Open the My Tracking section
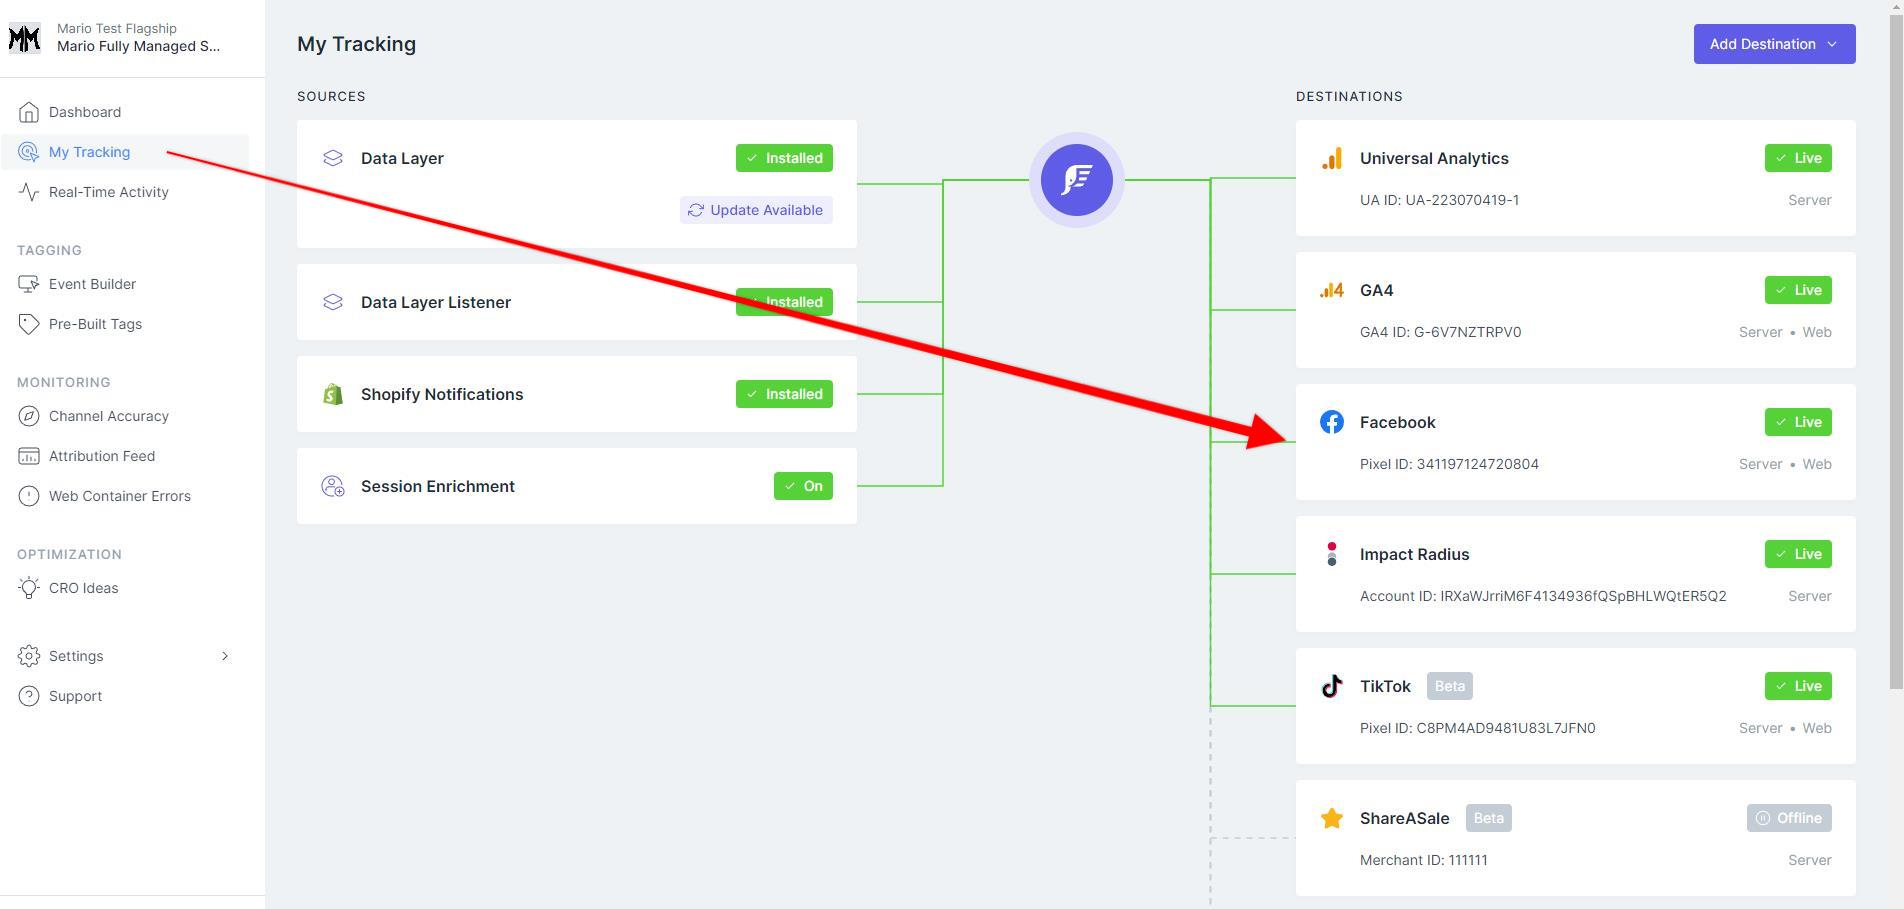Image resolution: width=1904 pixels, height=909 pixels. [x=89, y=151]
